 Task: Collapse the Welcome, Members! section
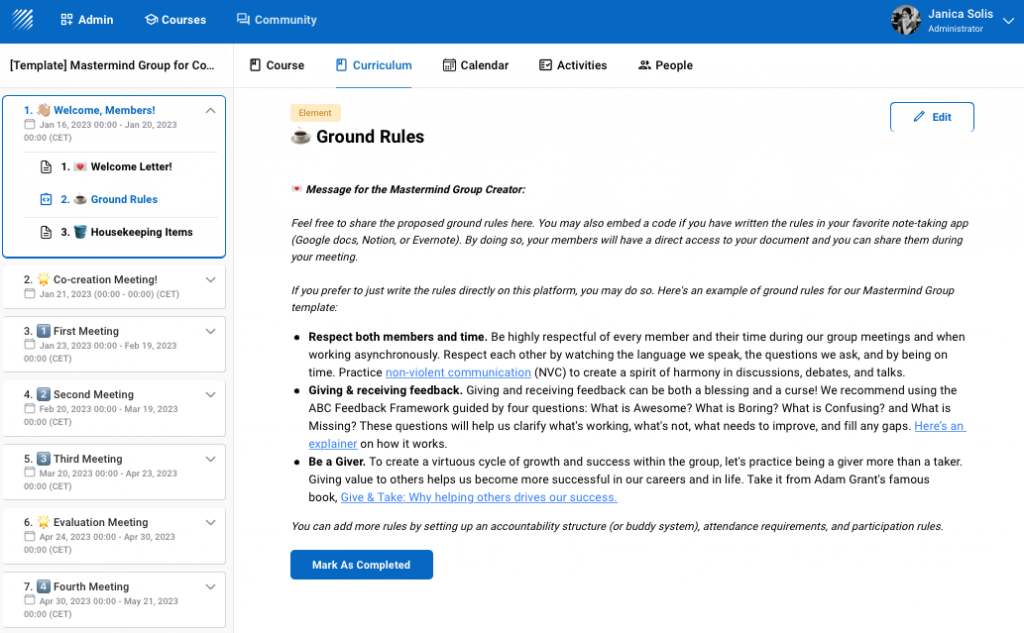[x=210, y=111]
